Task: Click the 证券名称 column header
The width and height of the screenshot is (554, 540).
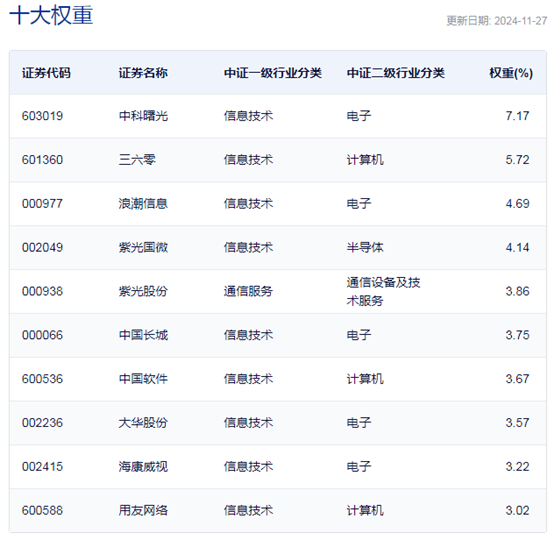Action: pyautogui.click(x=143, y=73)
